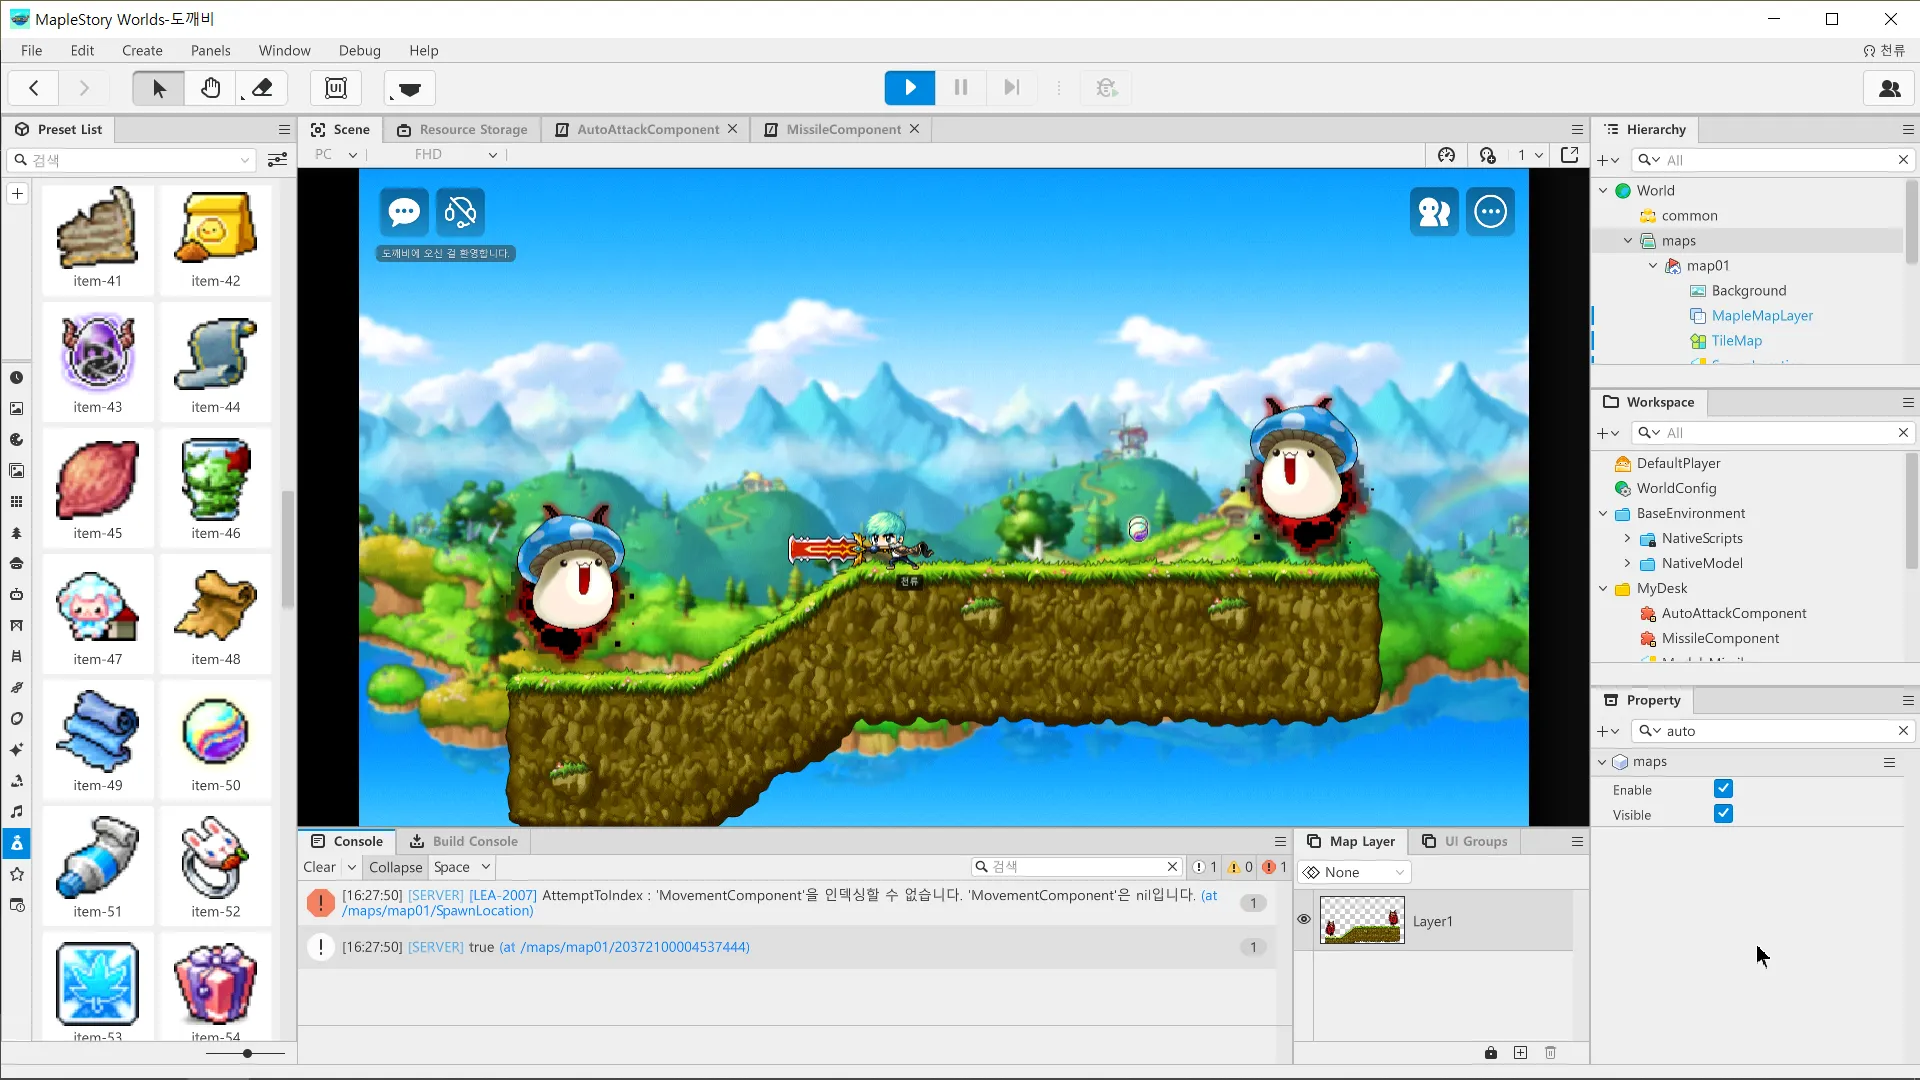Click the chat bubble icon in scene
The image size is (1920, 1080).
click(x=404, y=212)
